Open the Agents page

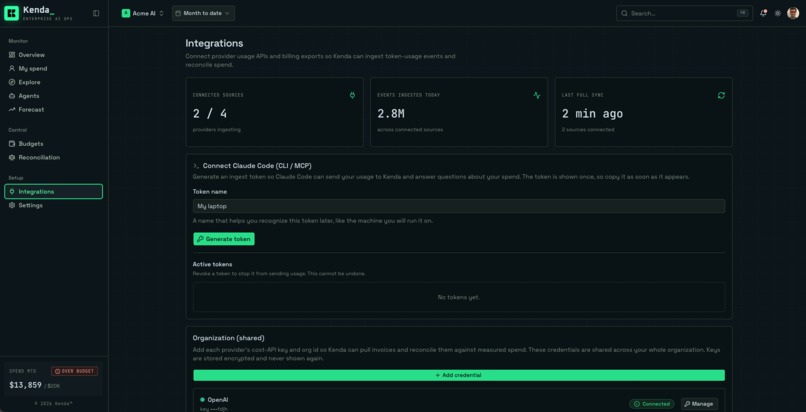point(53,96)
